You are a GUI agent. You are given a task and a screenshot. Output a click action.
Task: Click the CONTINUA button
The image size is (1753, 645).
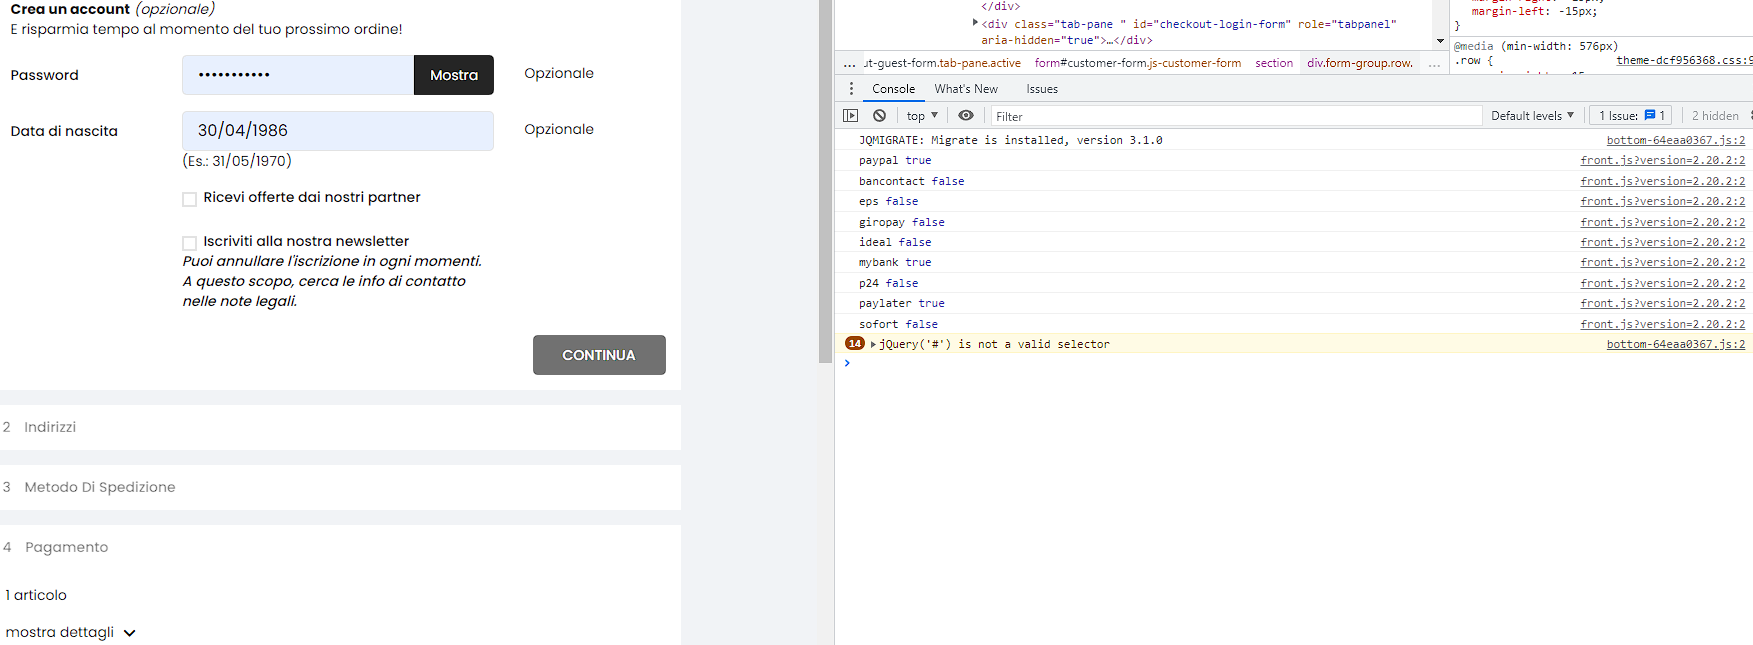599,355
